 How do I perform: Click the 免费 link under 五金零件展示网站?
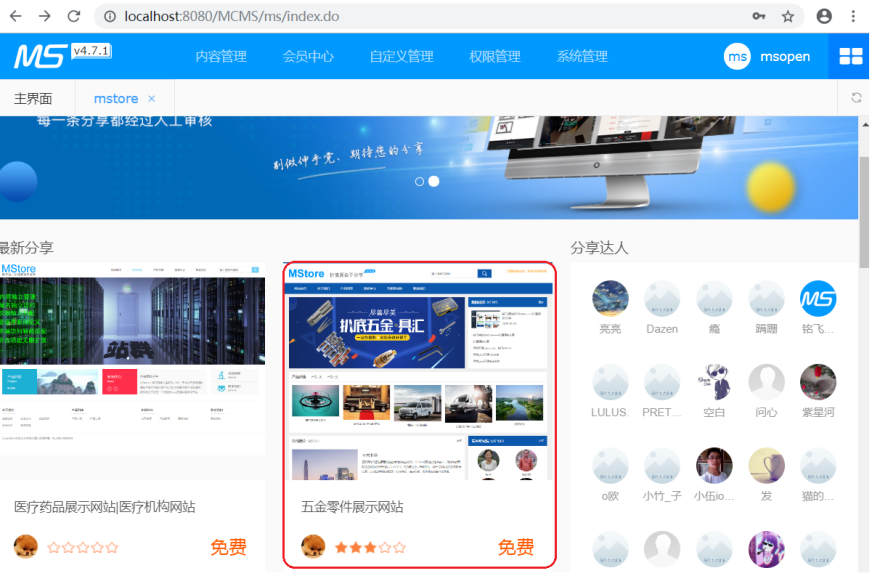(x=516, y=548)
